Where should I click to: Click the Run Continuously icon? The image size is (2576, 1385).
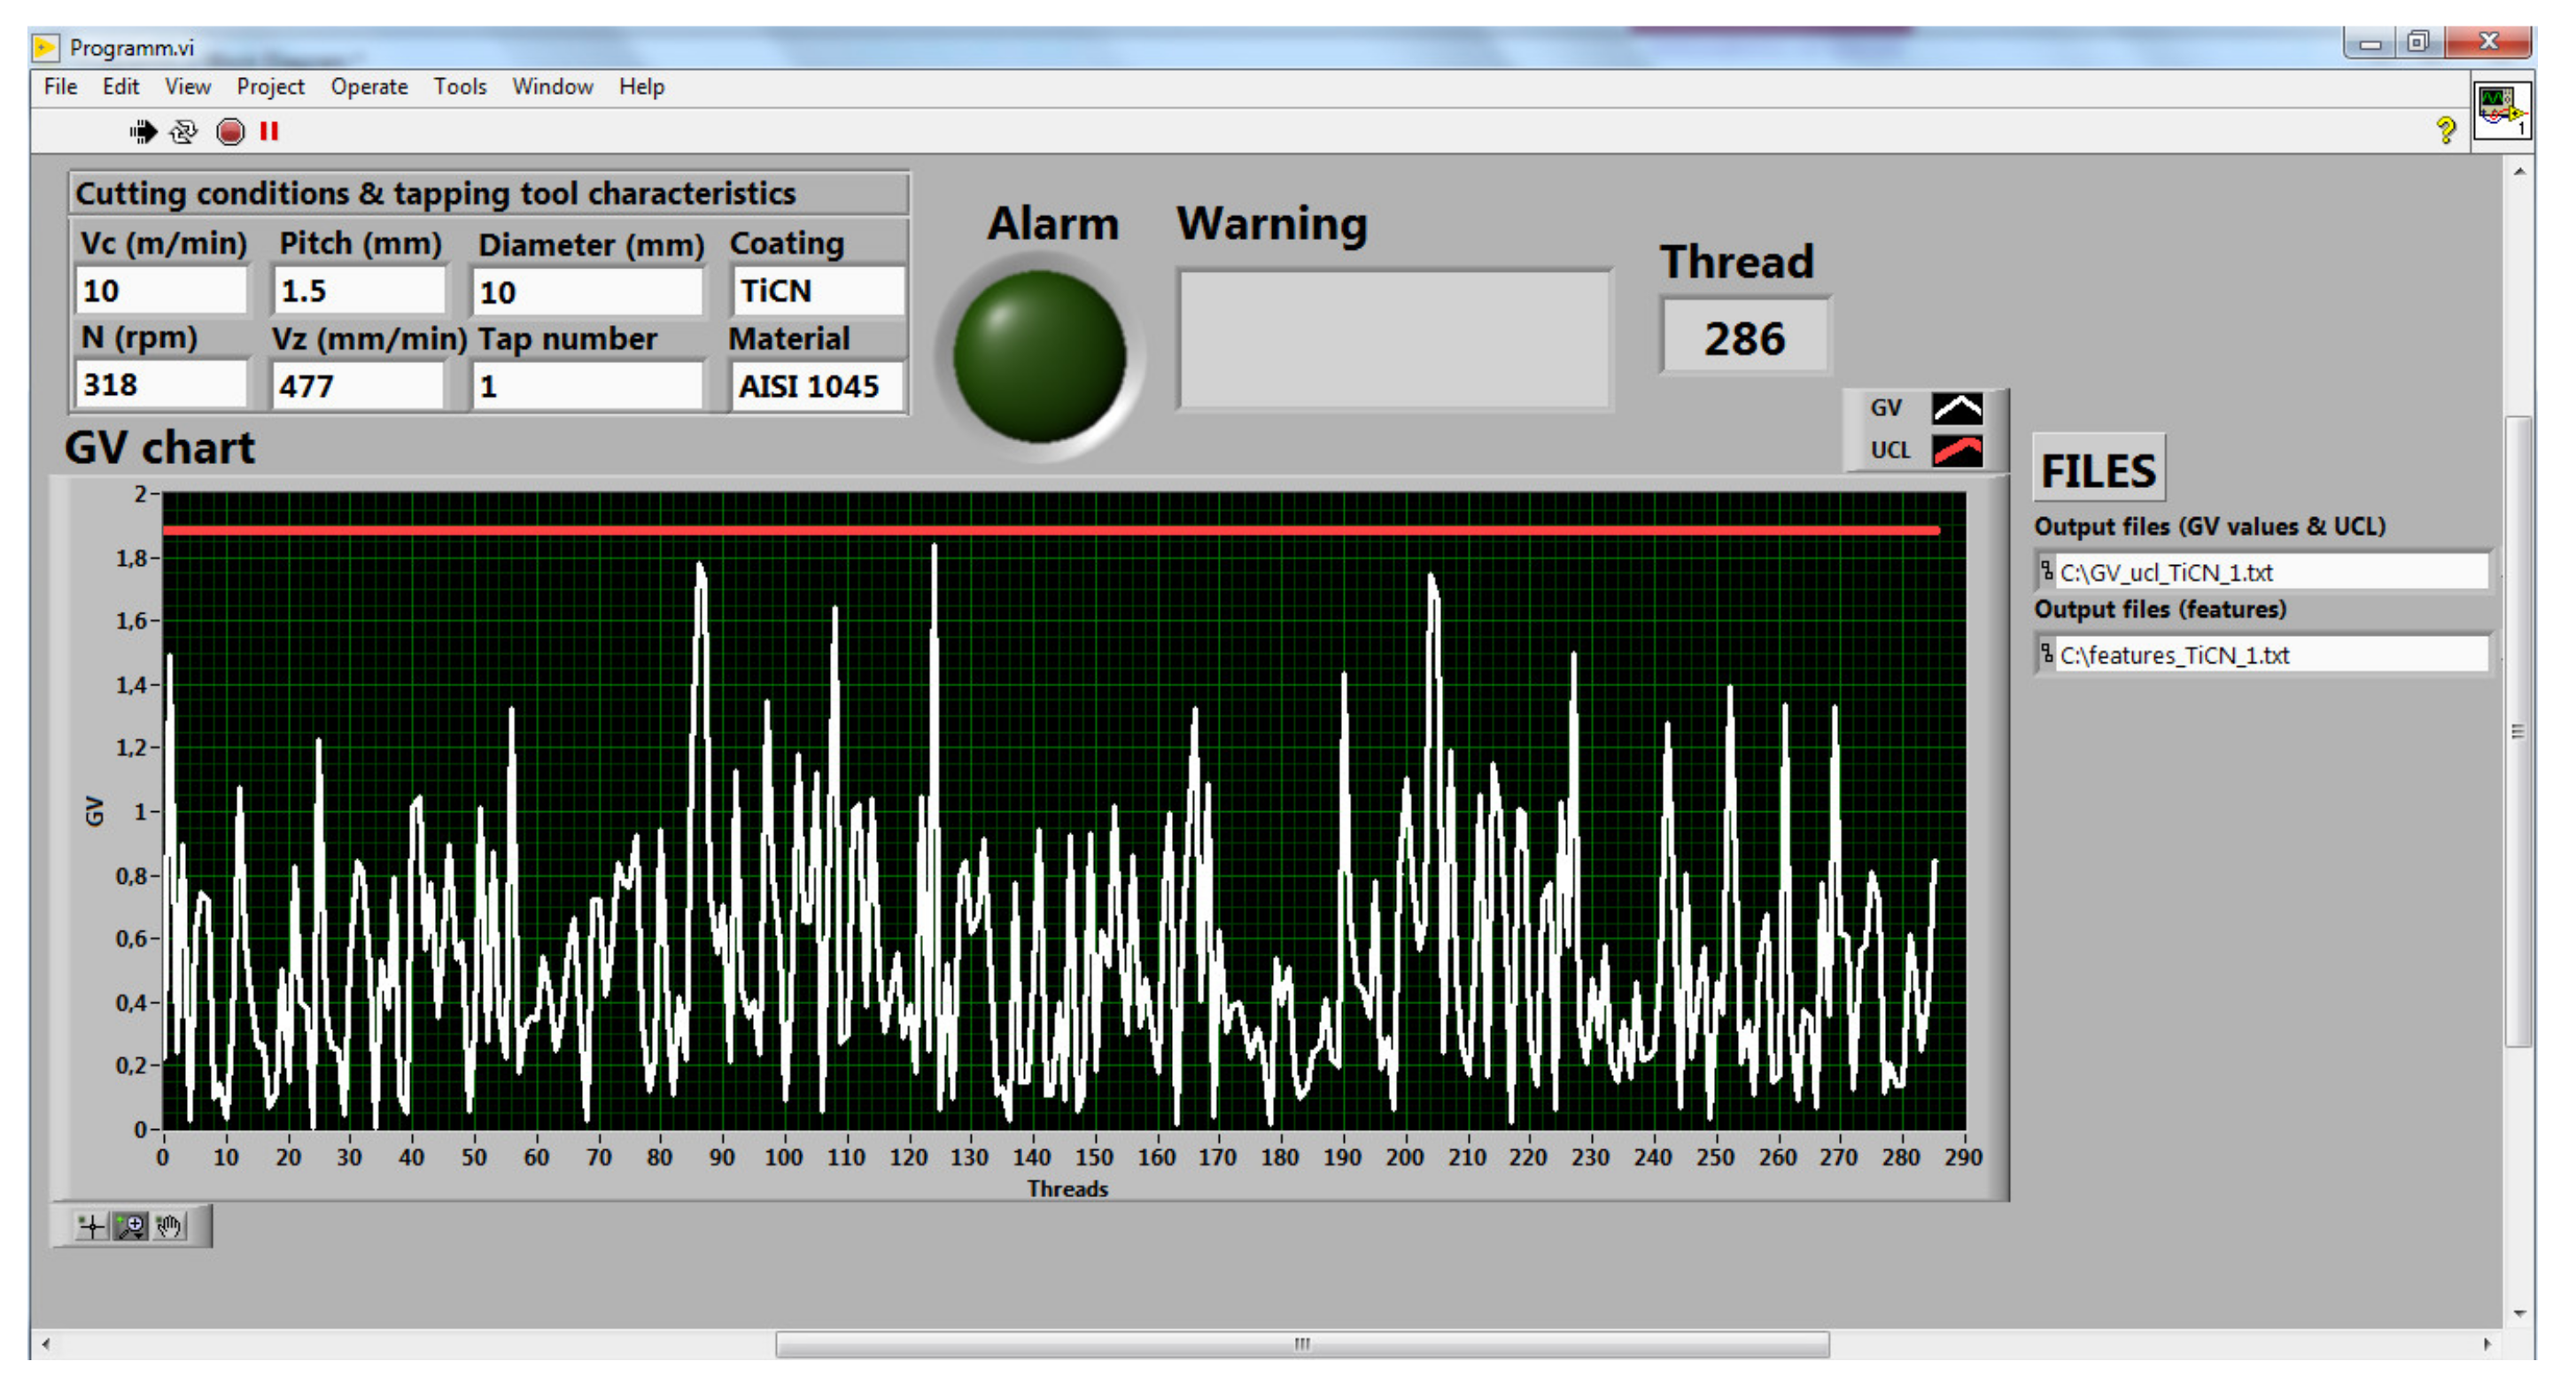click(x=184, y=131)
